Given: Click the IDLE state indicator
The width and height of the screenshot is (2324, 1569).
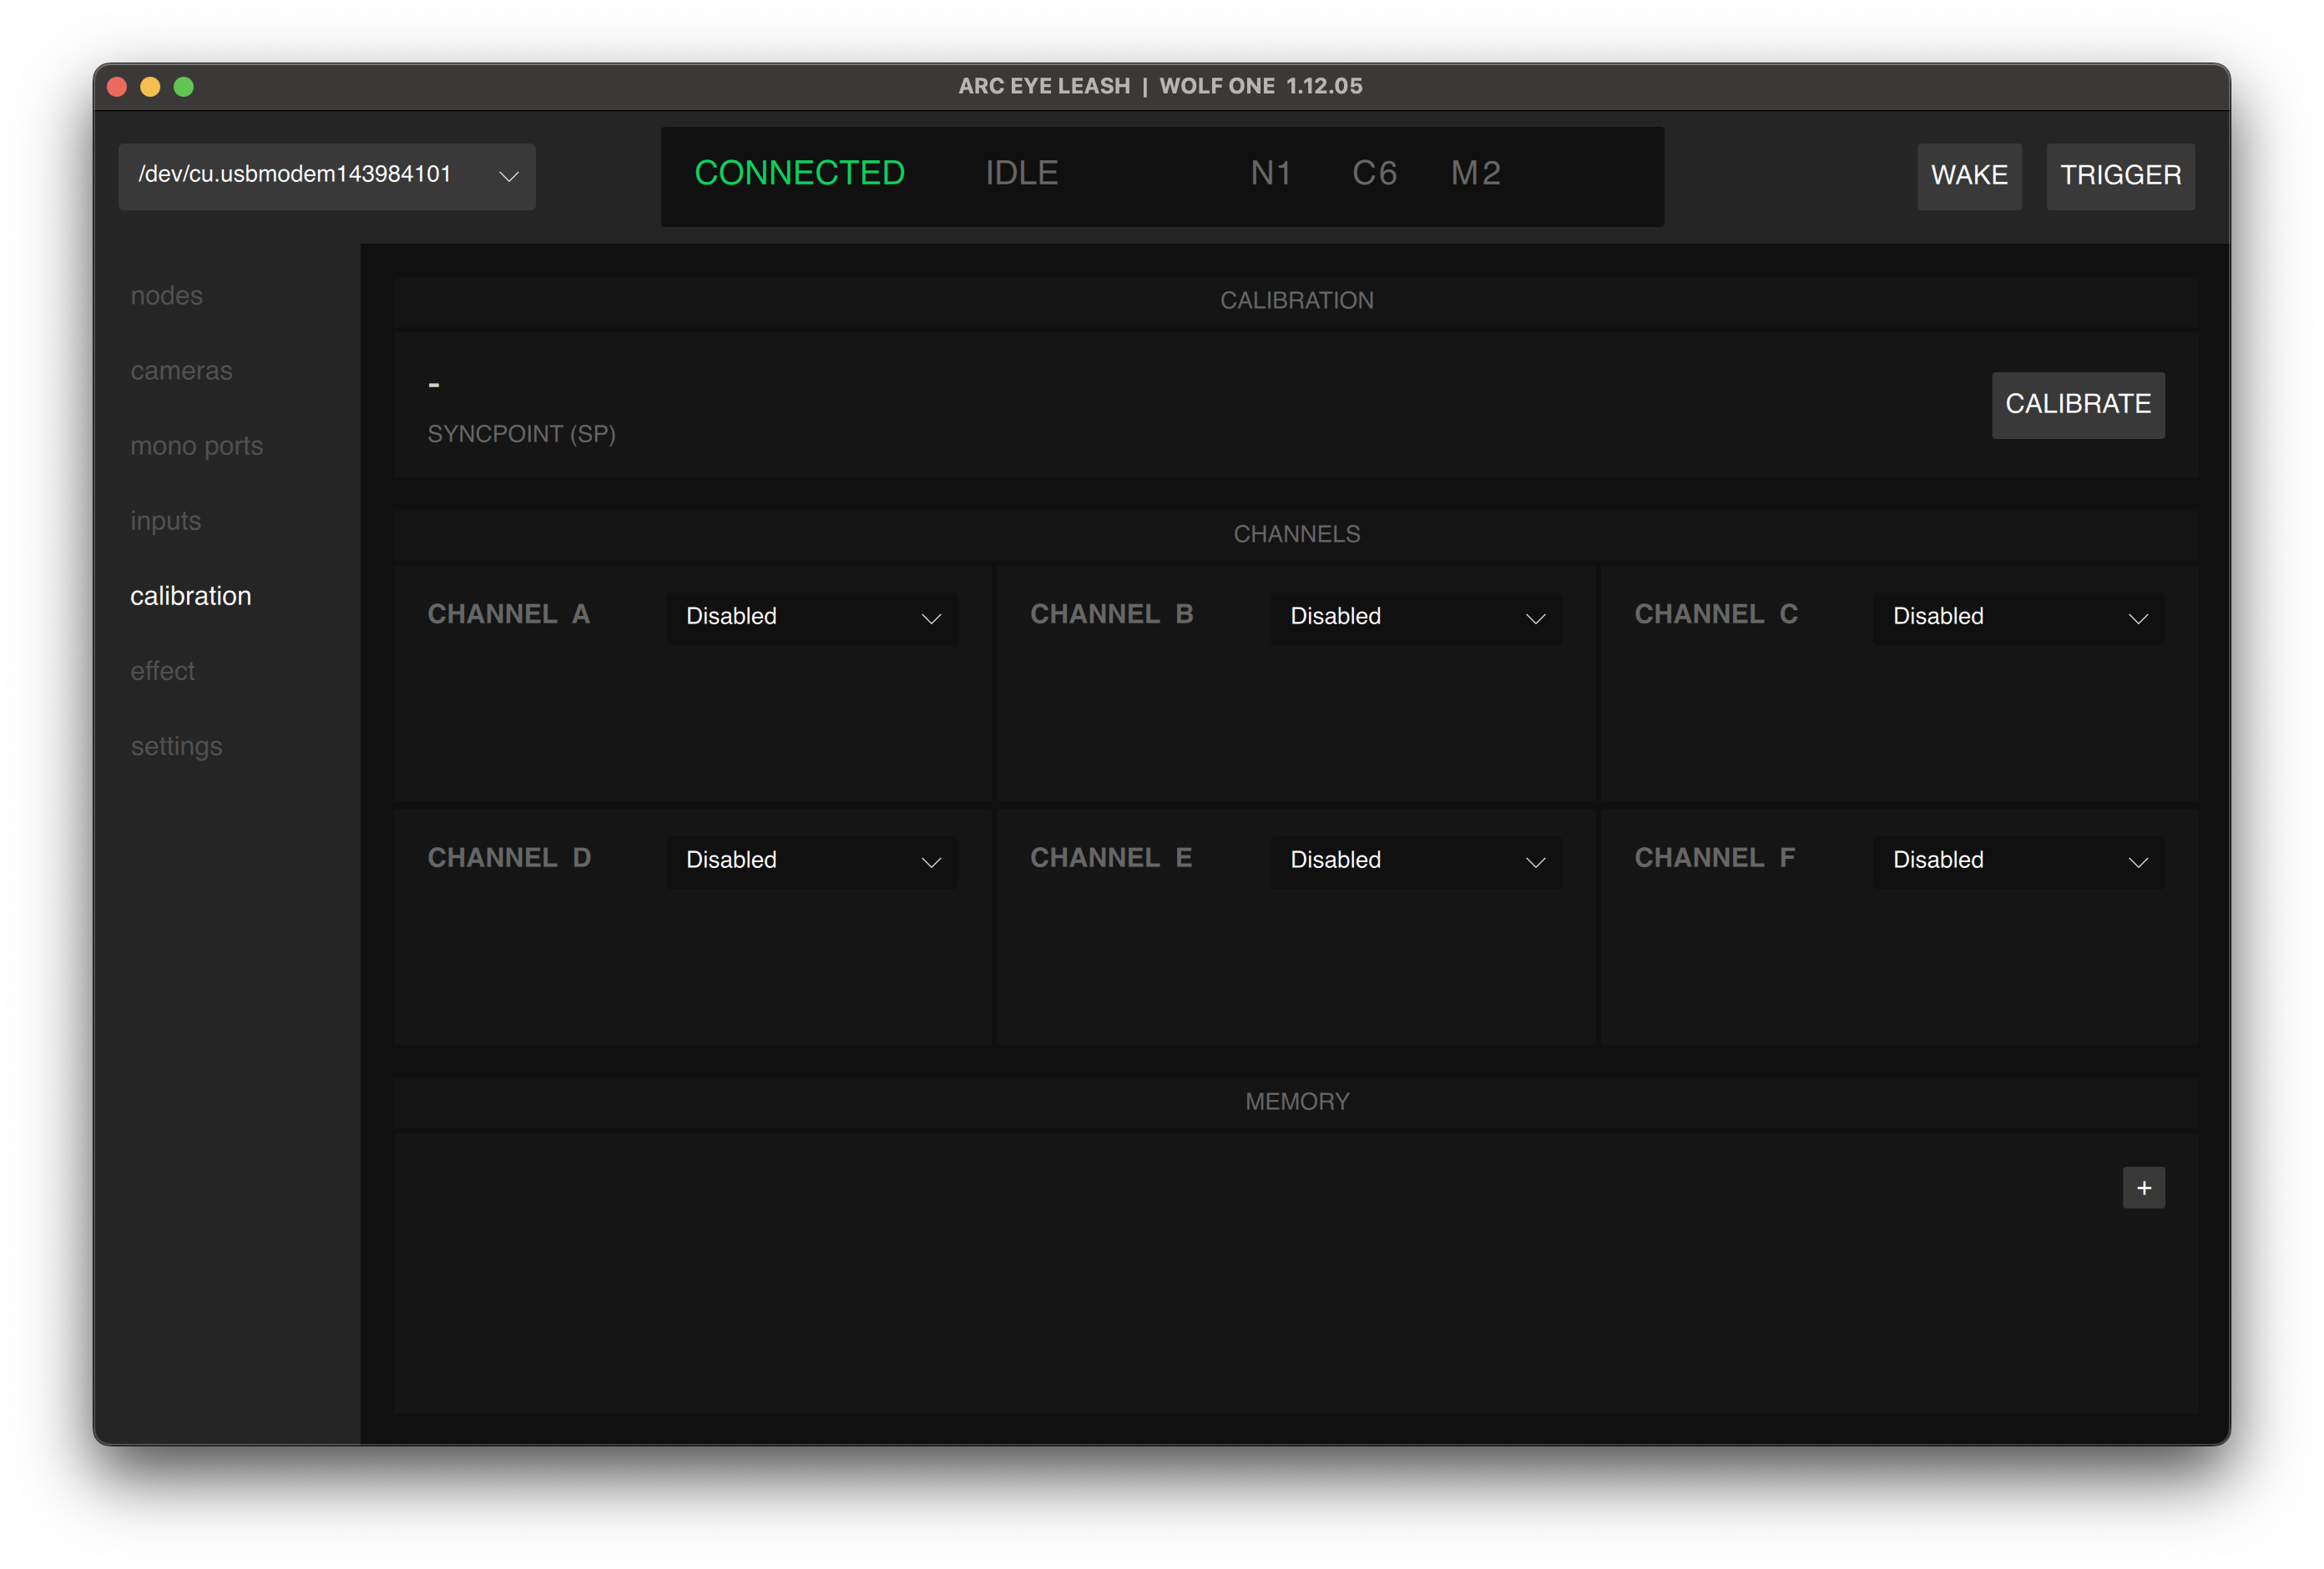Looking at the screenshot, I should (x=1021, y=173).
